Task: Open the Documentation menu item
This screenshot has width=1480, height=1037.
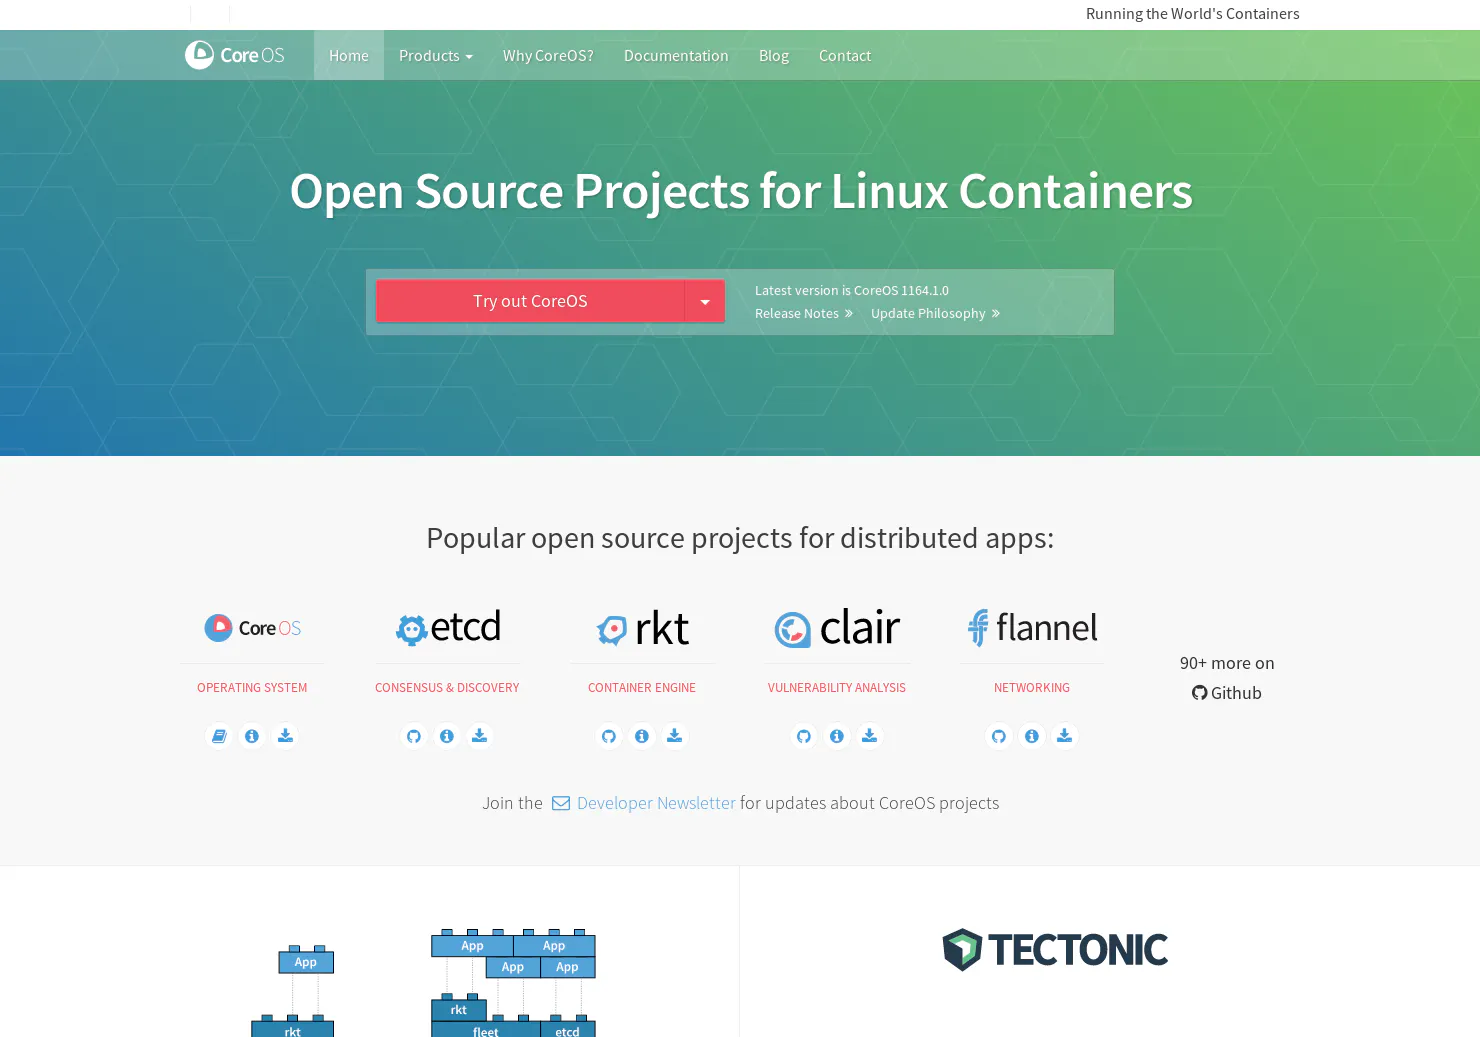Action: (676, 56)
